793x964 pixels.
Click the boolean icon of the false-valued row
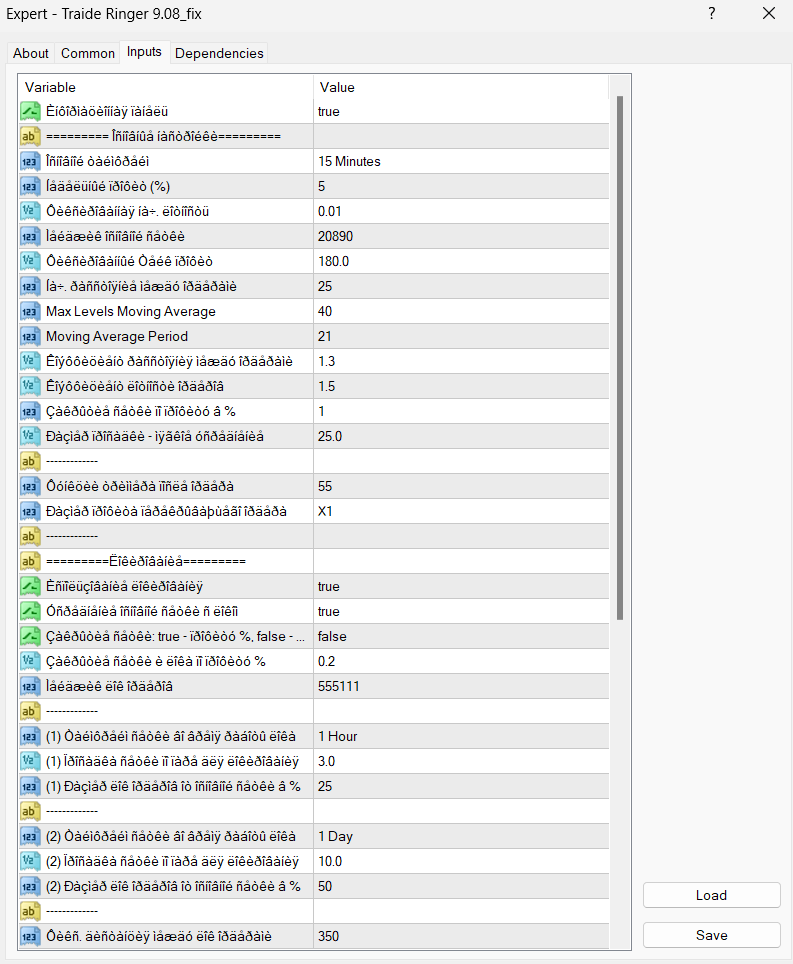click(30, 636)
